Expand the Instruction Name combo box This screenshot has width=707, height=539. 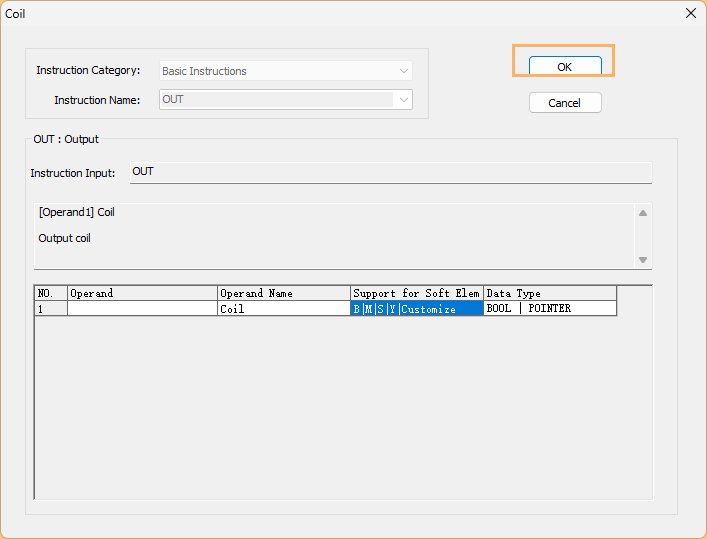pos(404,100)
